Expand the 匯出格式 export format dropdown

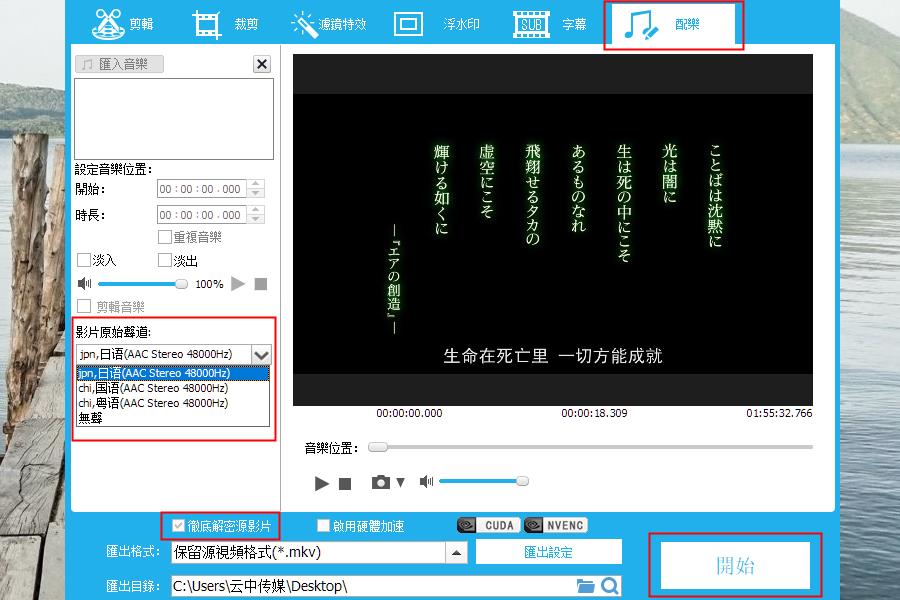(456, 552)
